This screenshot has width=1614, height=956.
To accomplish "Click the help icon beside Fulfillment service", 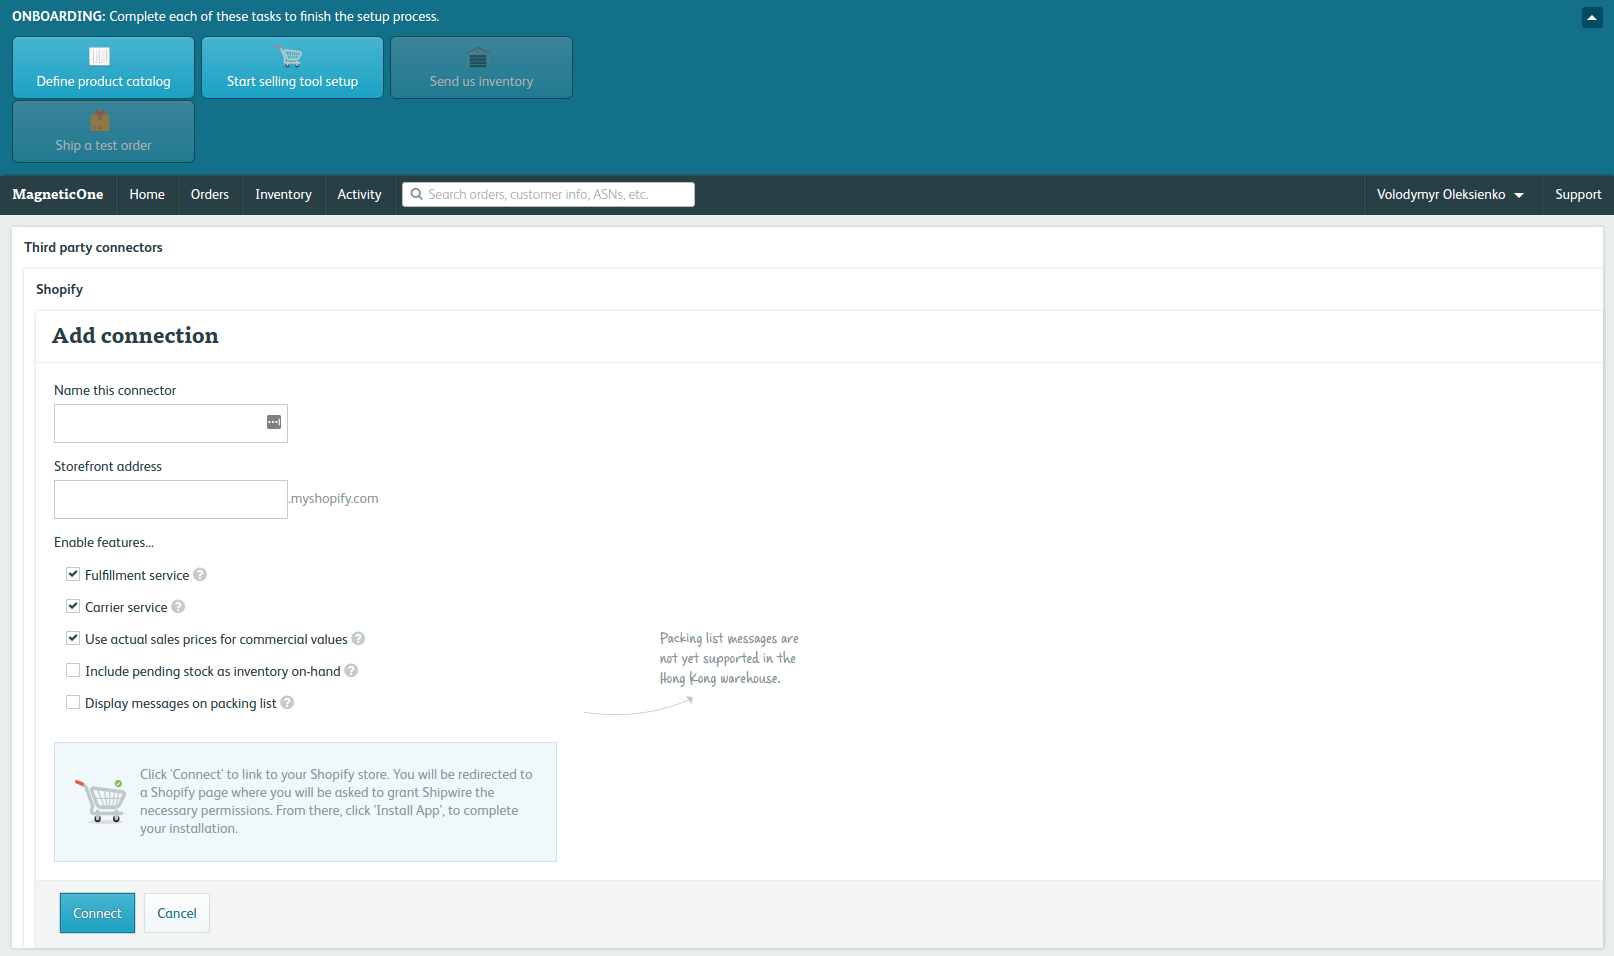I will (x=200, y=575).
